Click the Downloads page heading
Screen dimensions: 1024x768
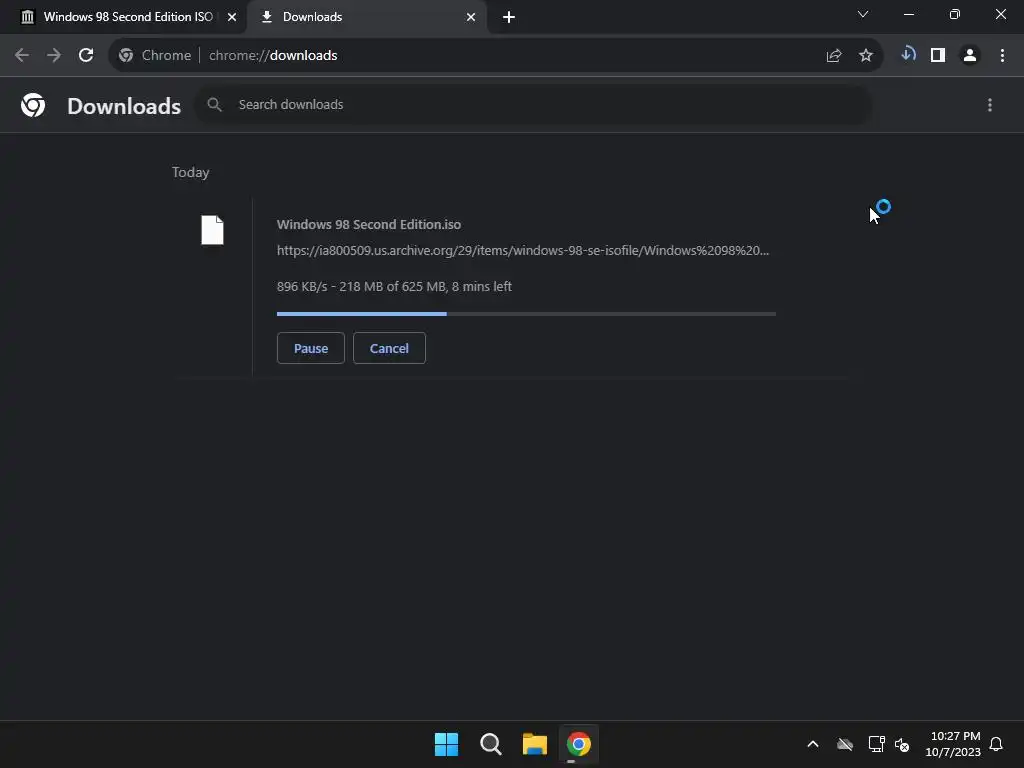point(124,106)
